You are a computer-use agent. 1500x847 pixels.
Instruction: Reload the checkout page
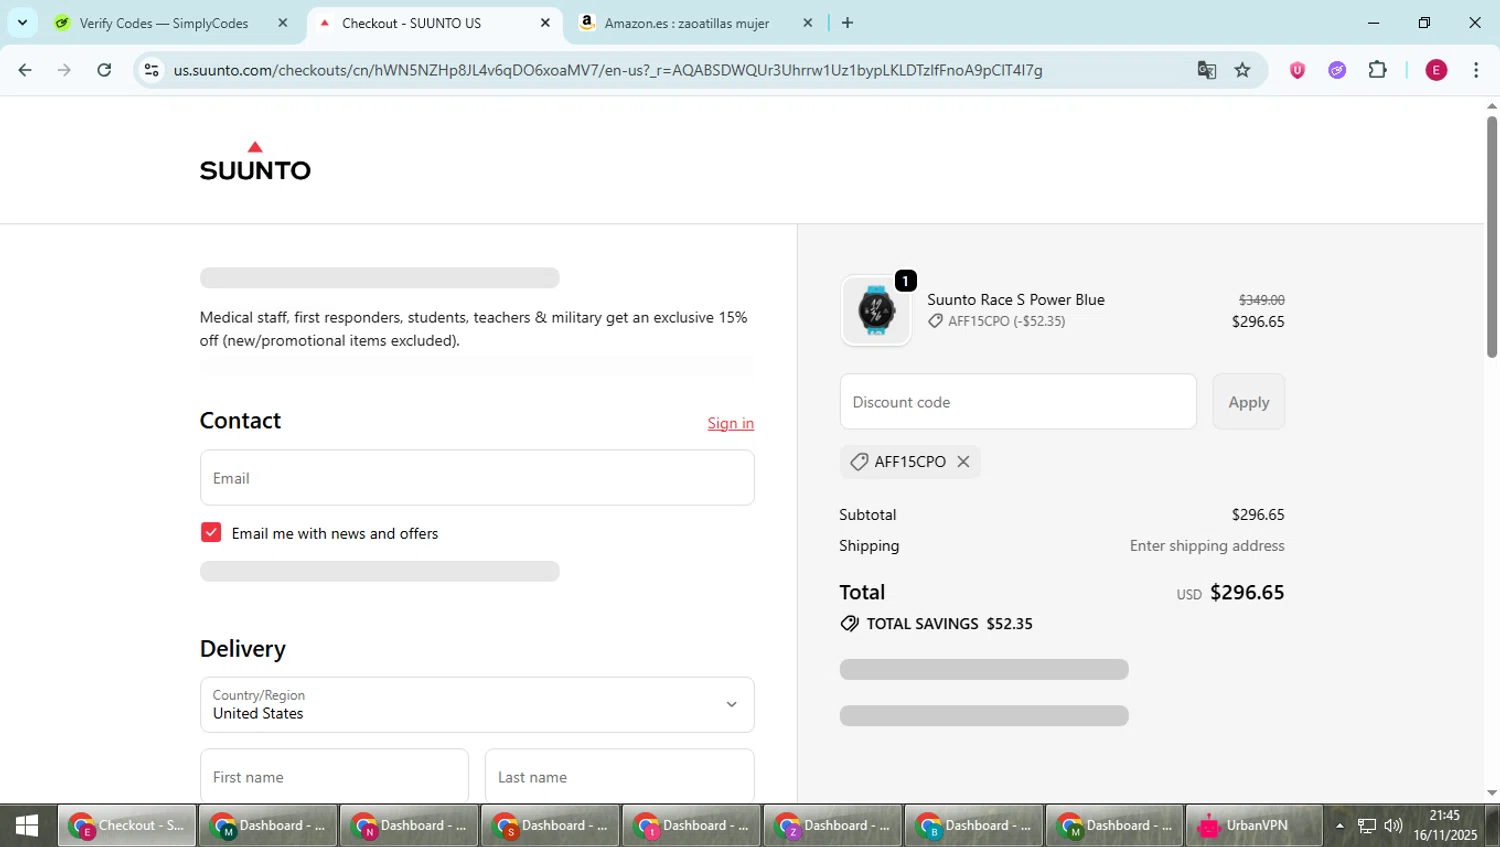click(104, 70)
